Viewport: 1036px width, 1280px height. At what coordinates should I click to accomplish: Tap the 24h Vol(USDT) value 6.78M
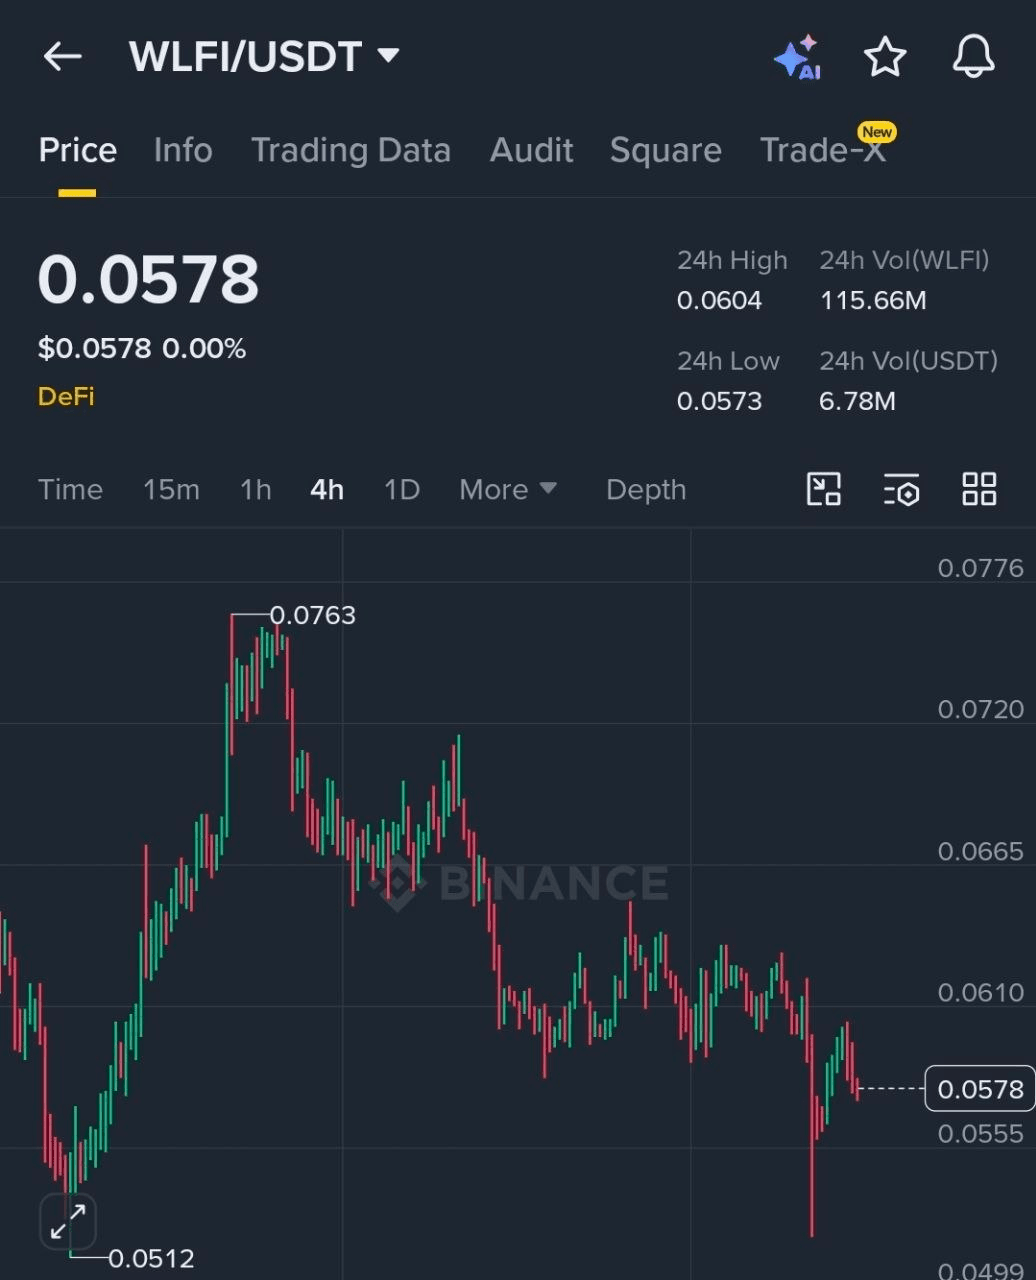pyautogui.click(x=857, y=401)
